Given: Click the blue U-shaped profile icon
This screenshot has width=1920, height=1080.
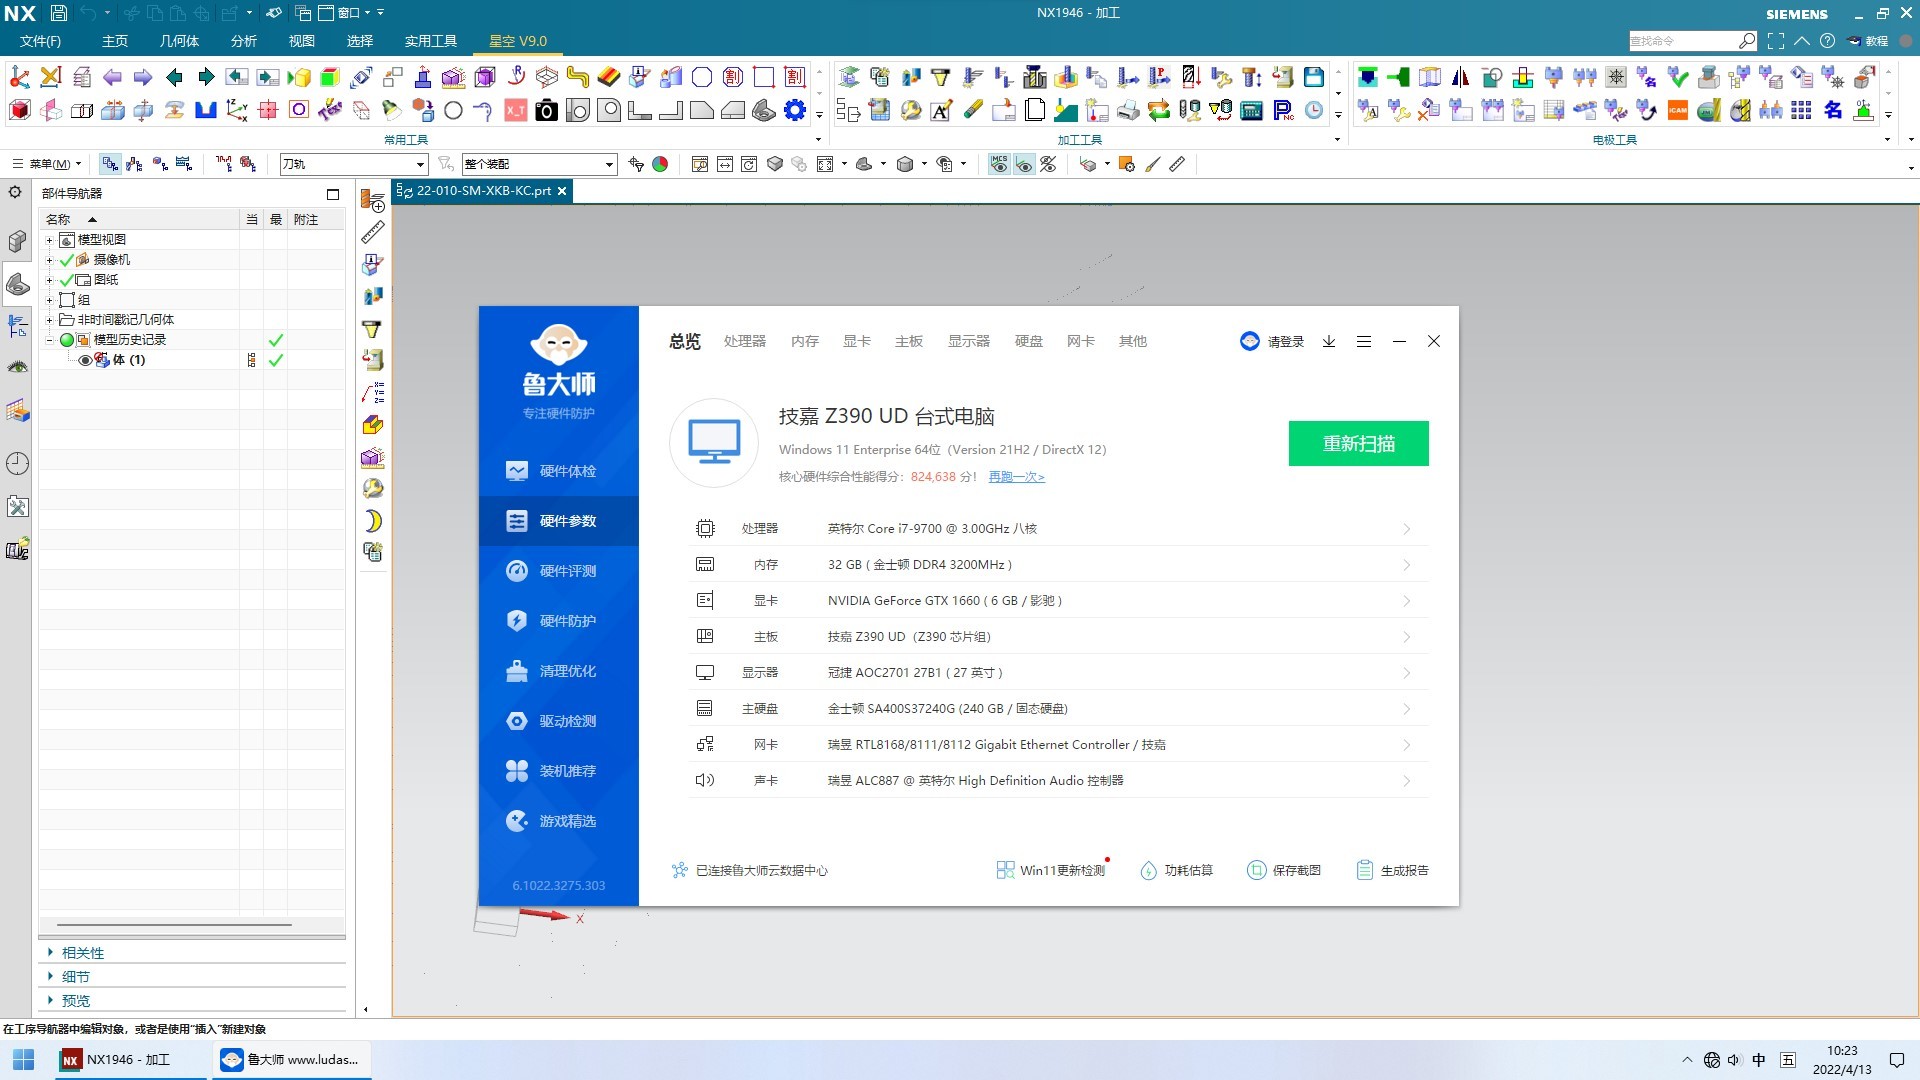Looking at the screenshot, I should [205, 110].
